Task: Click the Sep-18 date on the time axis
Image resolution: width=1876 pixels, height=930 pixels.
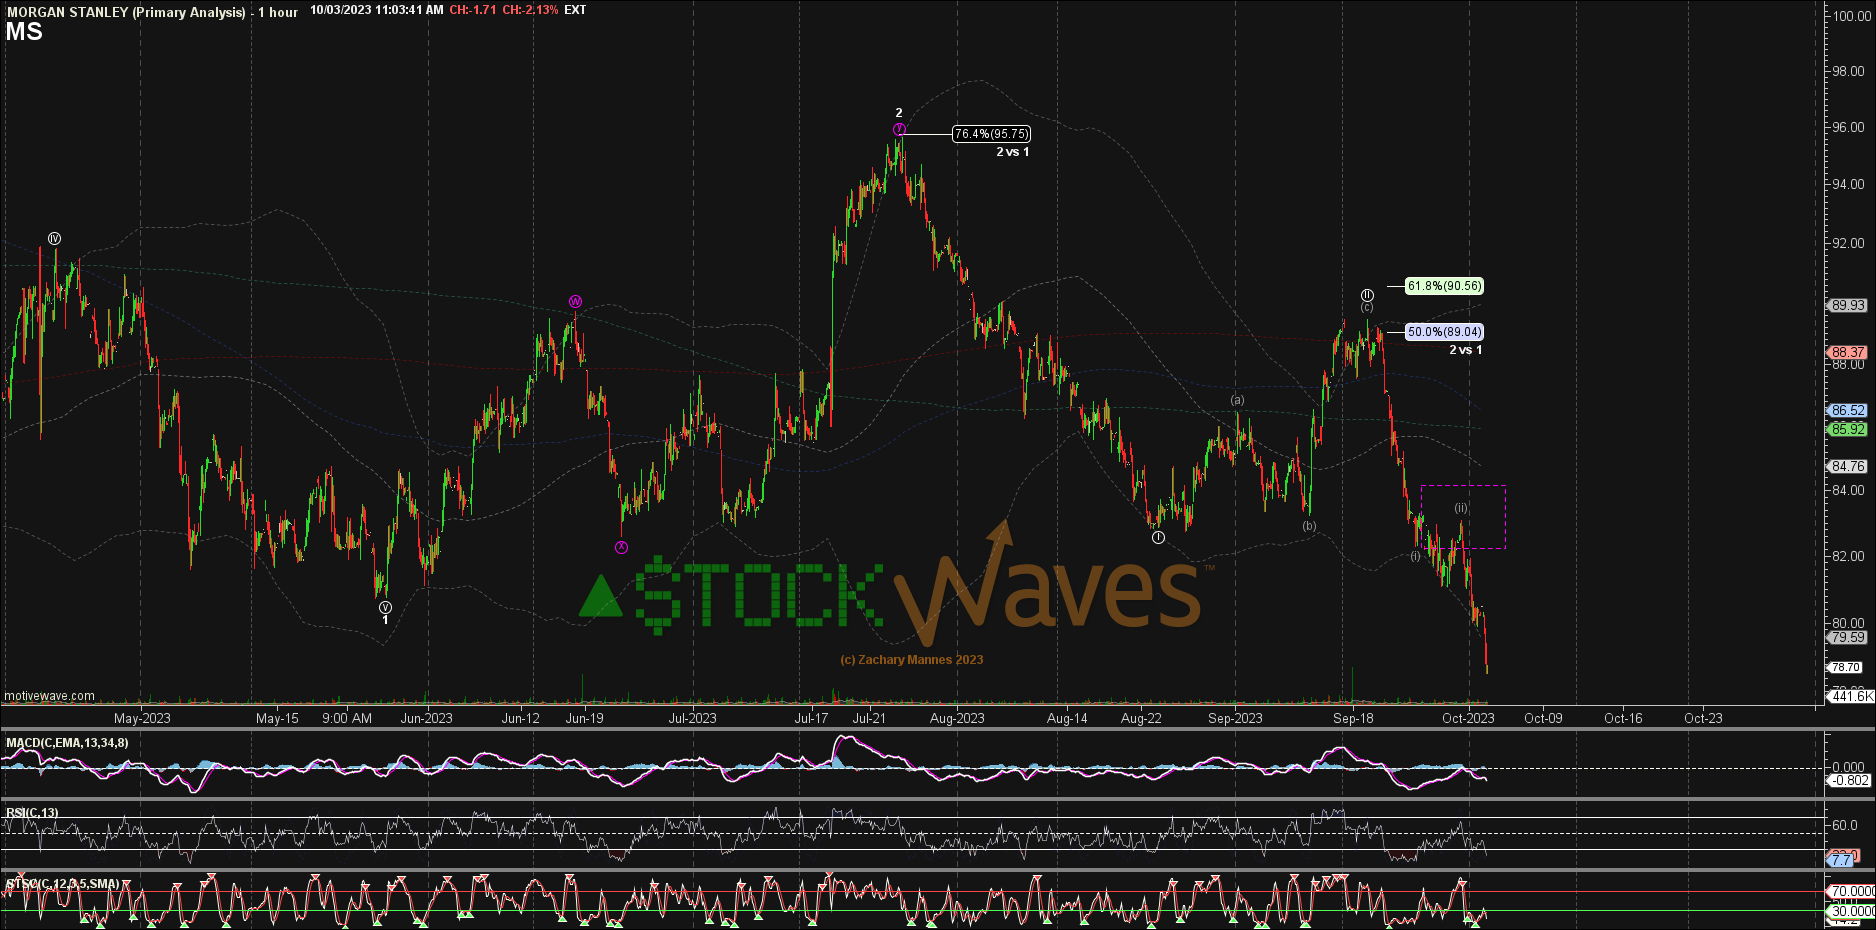Action: [1353, 718]
